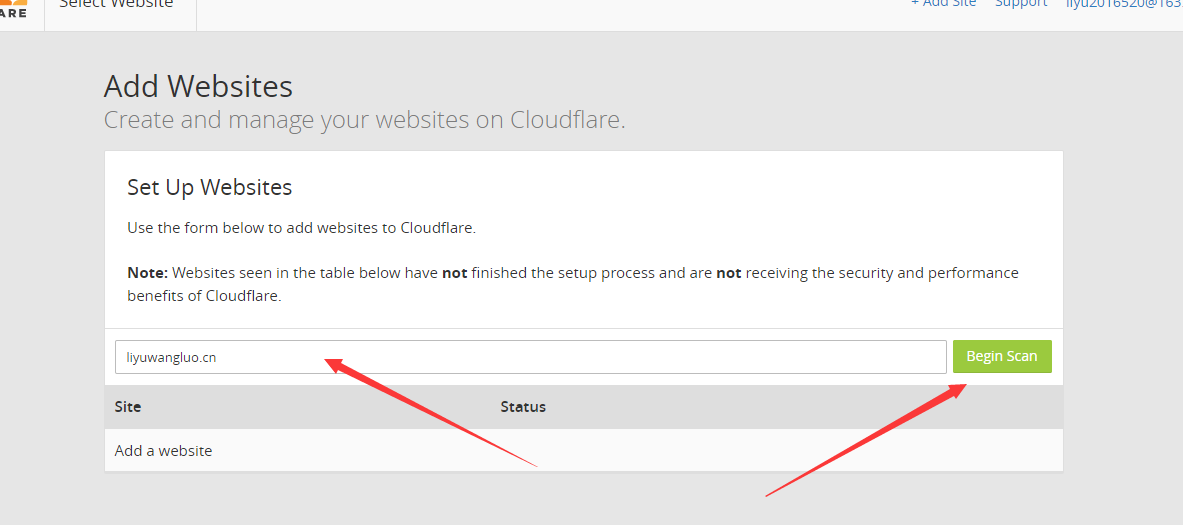
Task: Focus the liyuwangluo.cn domain input field
Action: click(x=530, y=357)
